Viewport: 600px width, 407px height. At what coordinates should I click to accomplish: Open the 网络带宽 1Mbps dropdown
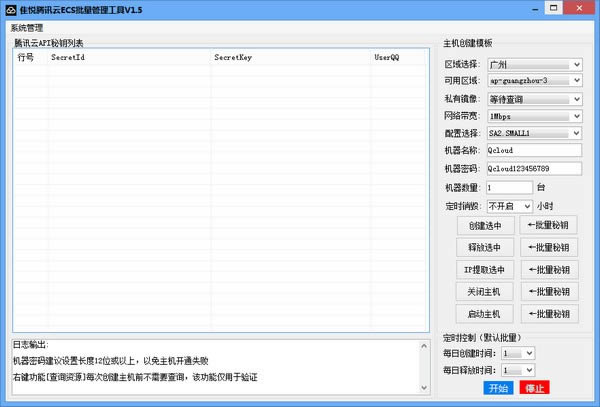(533, 116)
